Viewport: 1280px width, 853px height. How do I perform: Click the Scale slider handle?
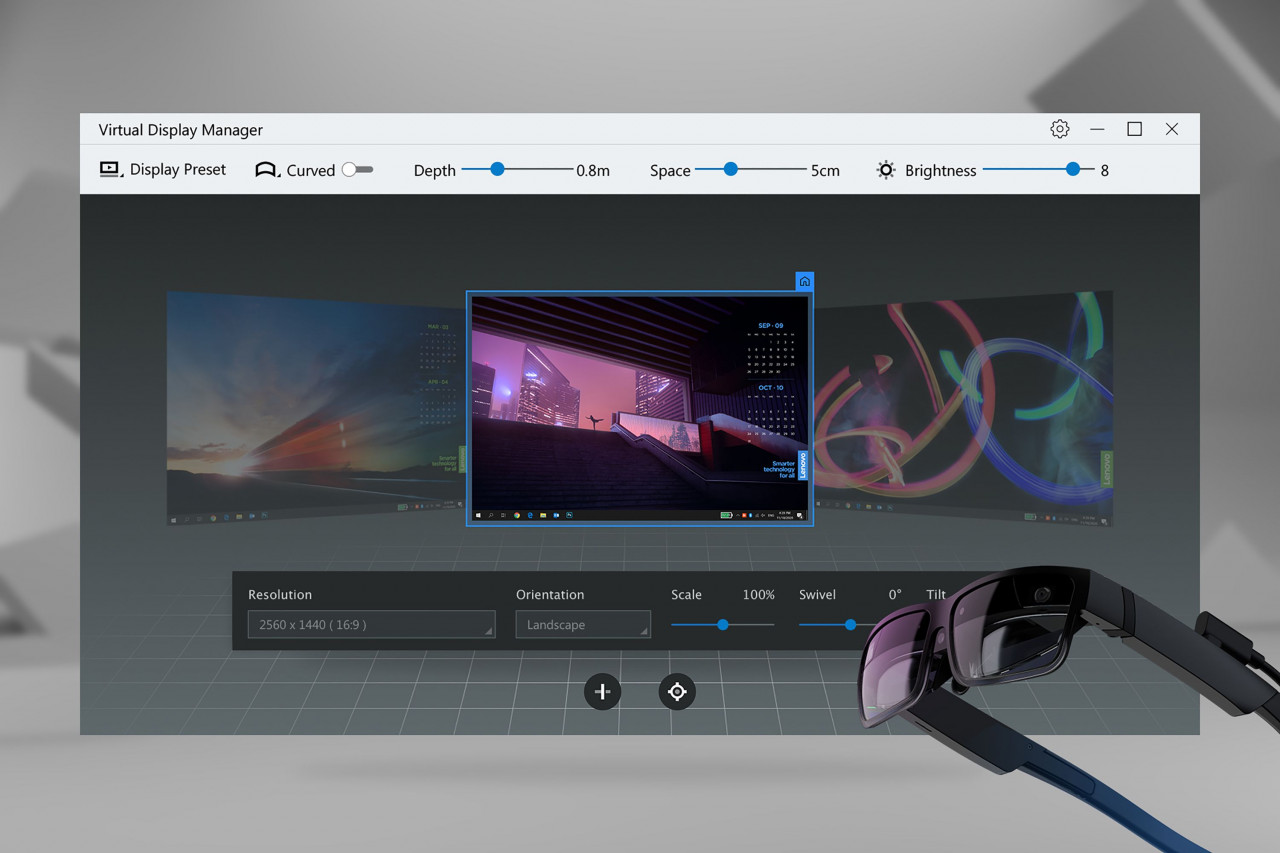pos(722,625)
